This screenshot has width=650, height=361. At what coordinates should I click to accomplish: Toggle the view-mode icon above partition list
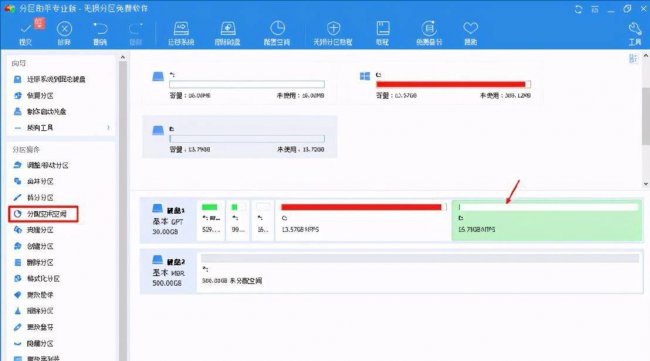coord(633,58)
